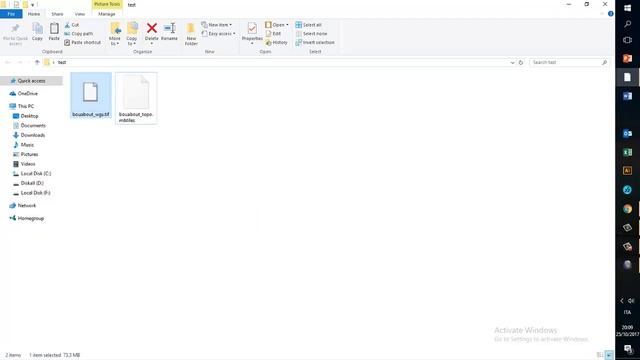This screenshot has width=640, height=360.
Task: Click the Edit command in ribbon
Action: point(273,34)
